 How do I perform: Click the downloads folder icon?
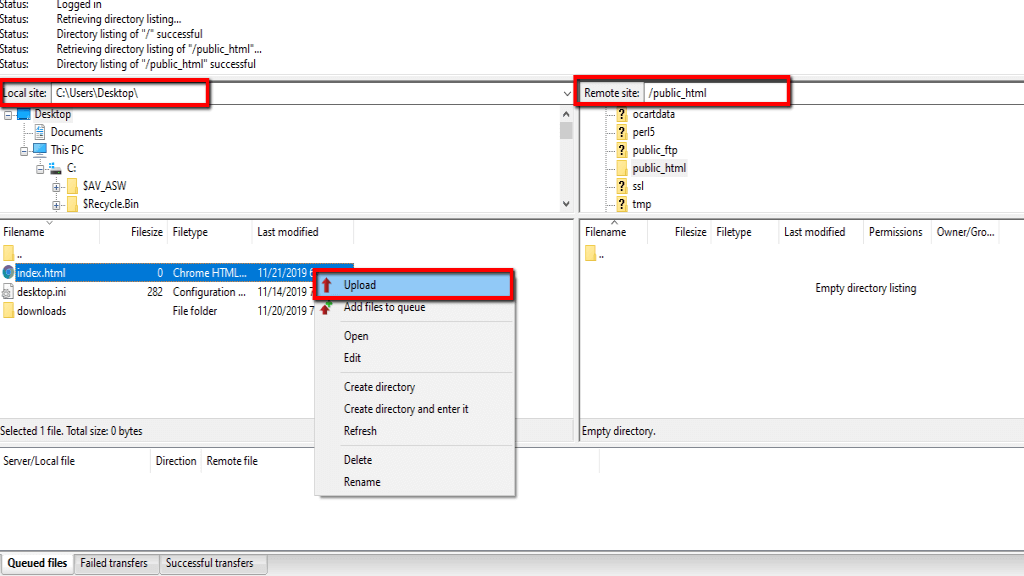coord(8,311)
